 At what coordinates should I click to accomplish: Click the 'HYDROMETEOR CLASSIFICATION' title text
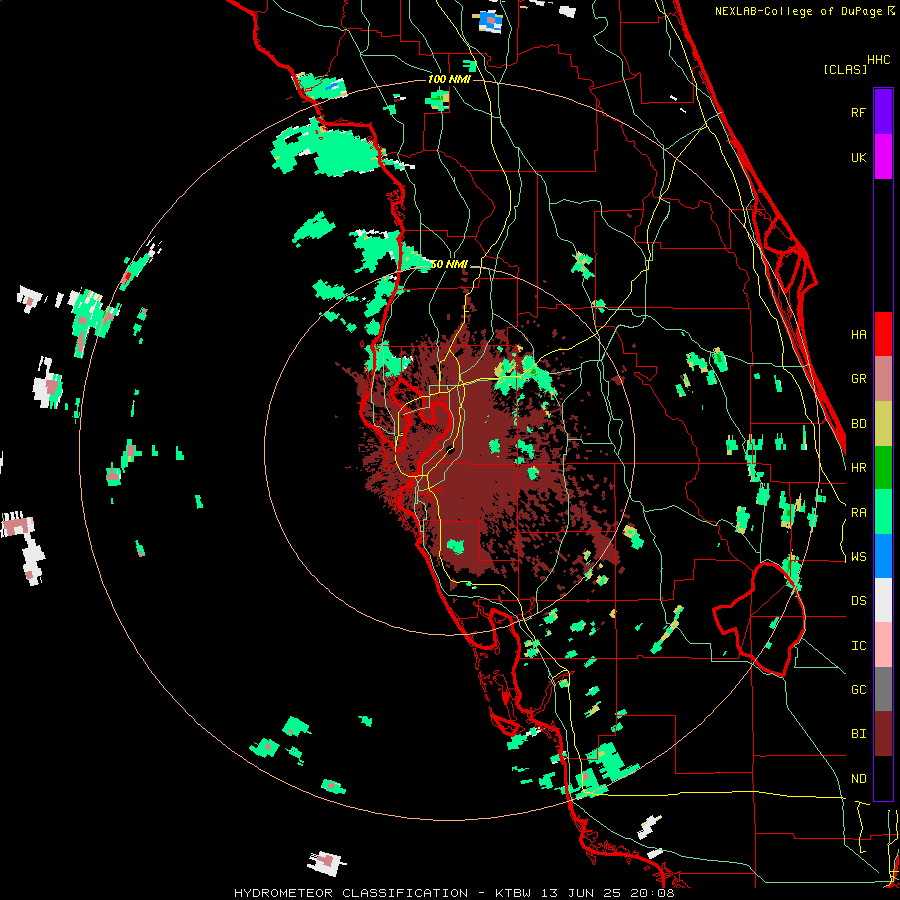click(351, 893)
